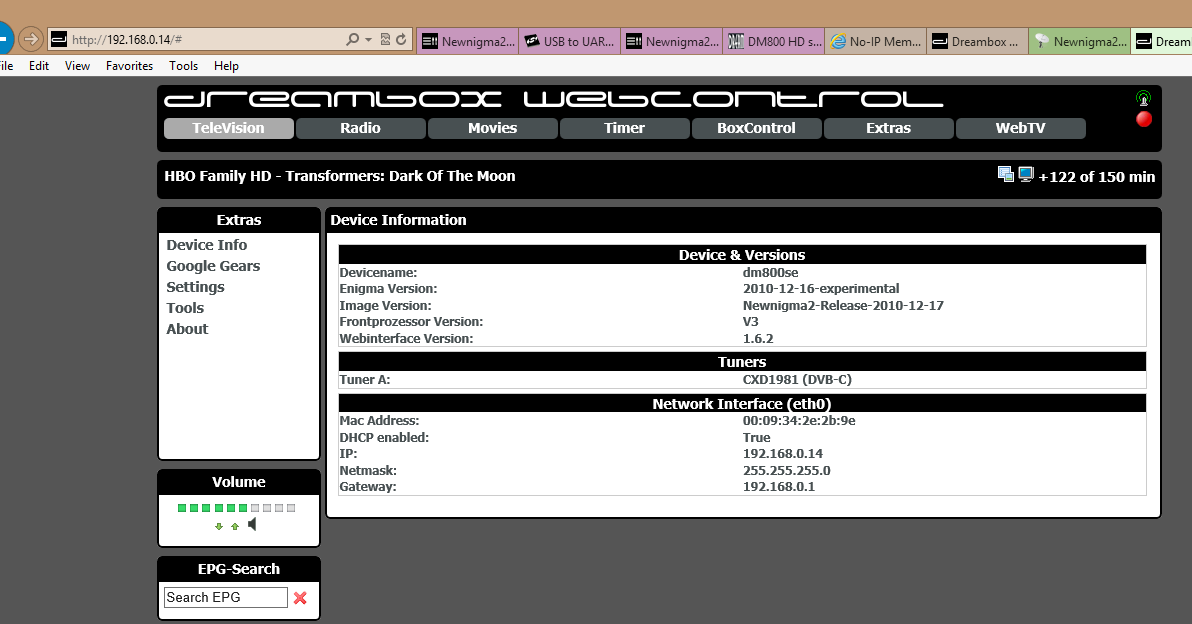Open the TeleVision section

pos(229,128)
